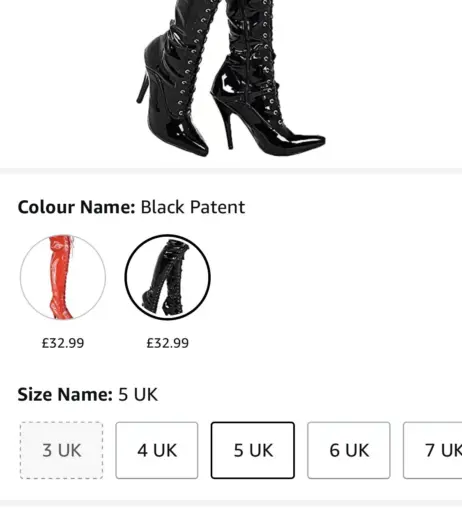Image resolution: width=462 pixels, height=512 pixels.
Task: Click the Size Name label
Action: (65, 395)
